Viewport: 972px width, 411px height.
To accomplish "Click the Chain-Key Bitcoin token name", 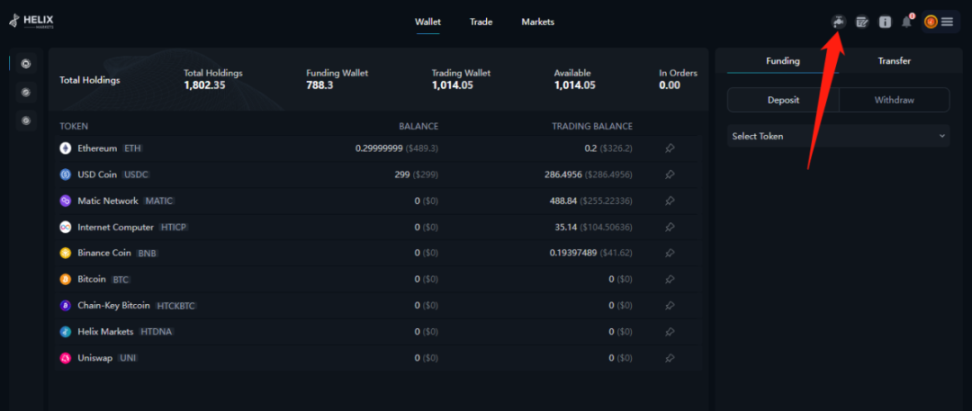I will (x=113, y=306).
